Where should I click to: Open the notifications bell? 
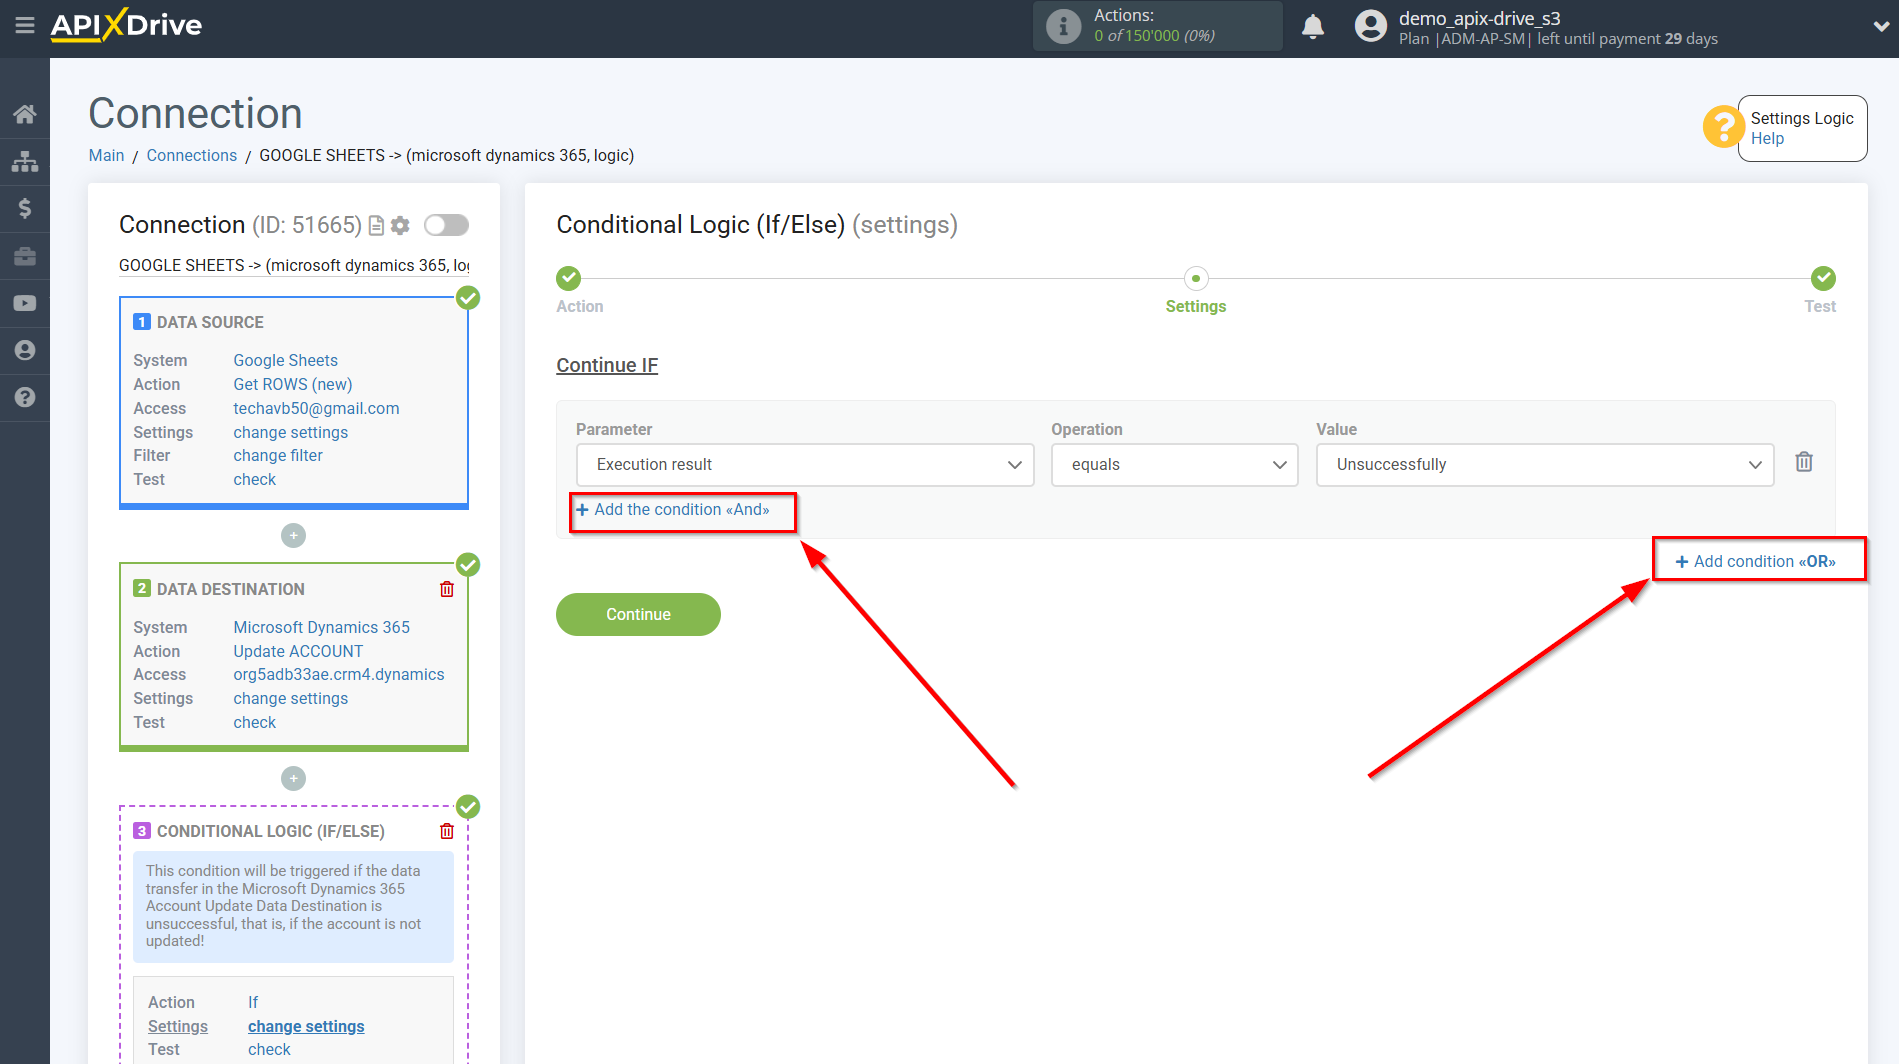[x=1313, y=26]
